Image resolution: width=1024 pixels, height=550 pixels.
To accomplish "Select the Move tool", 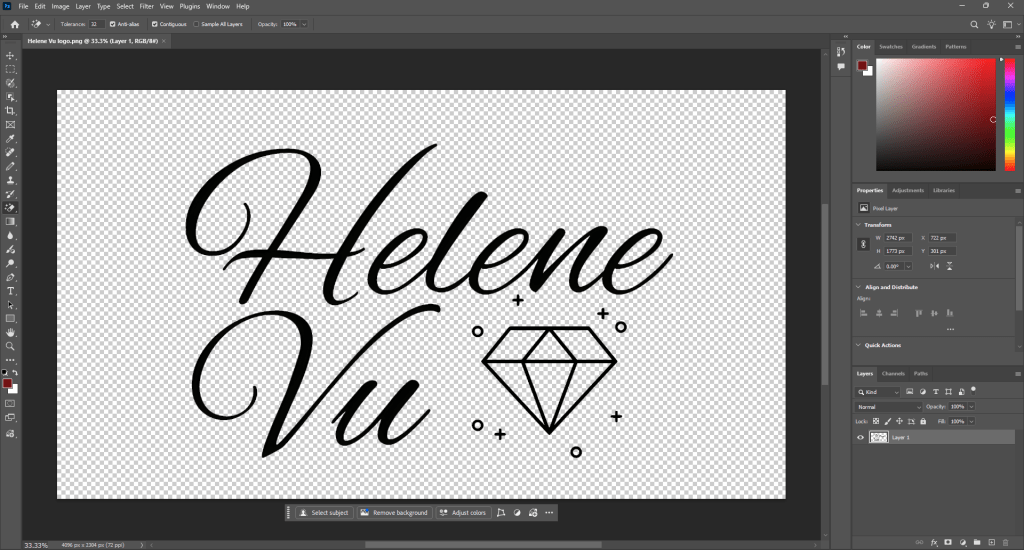I will coord(10,55).
